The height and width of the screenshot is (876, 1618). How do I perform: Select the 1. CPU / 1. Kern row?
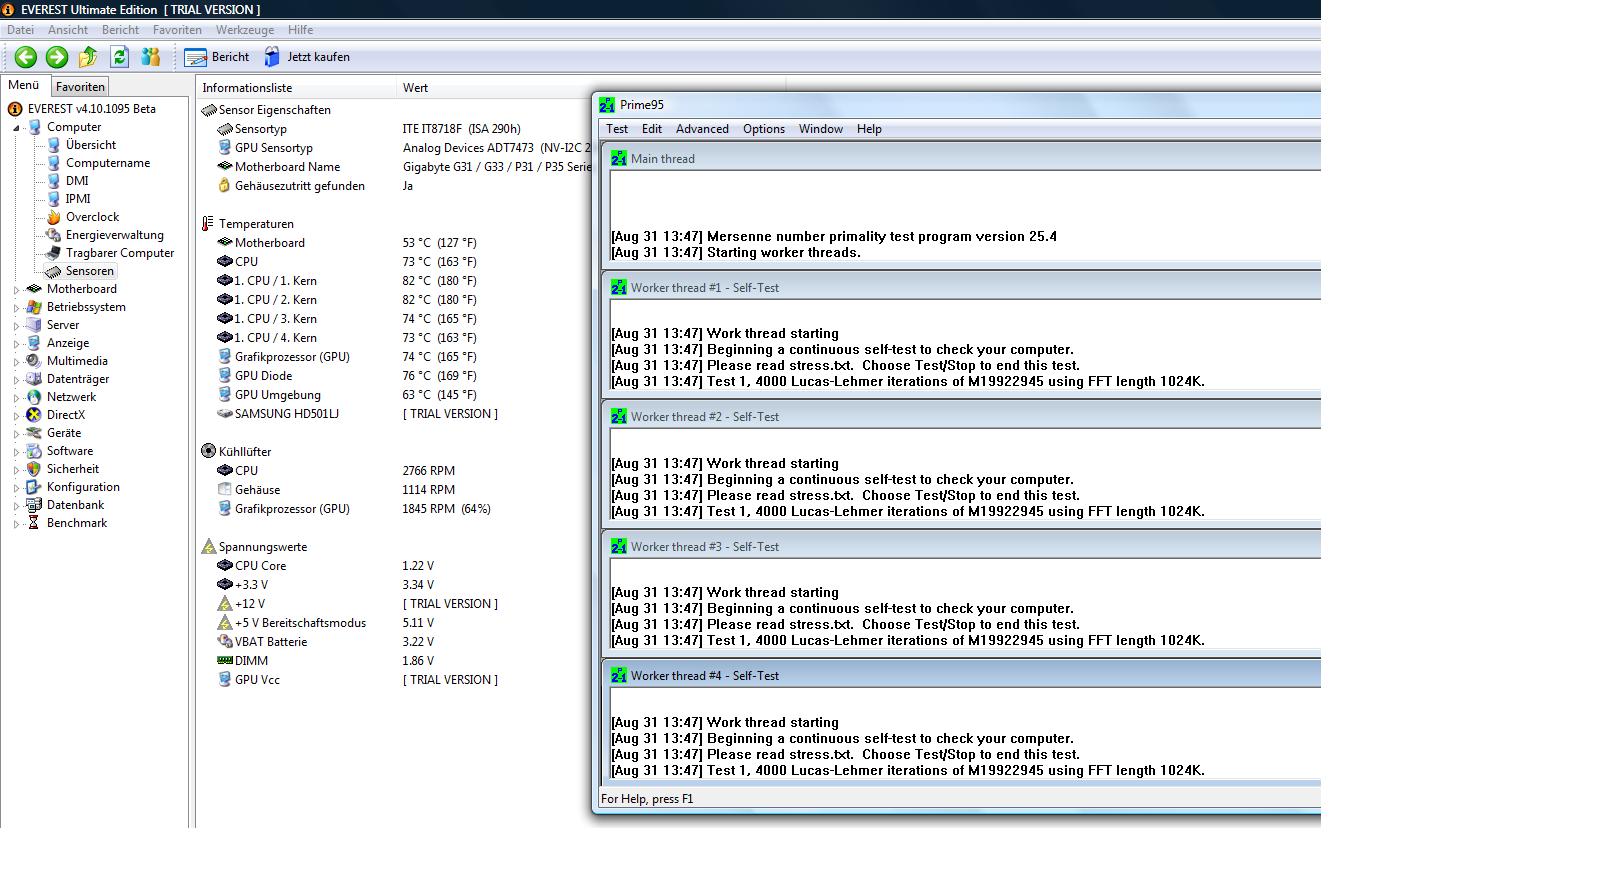393,281
